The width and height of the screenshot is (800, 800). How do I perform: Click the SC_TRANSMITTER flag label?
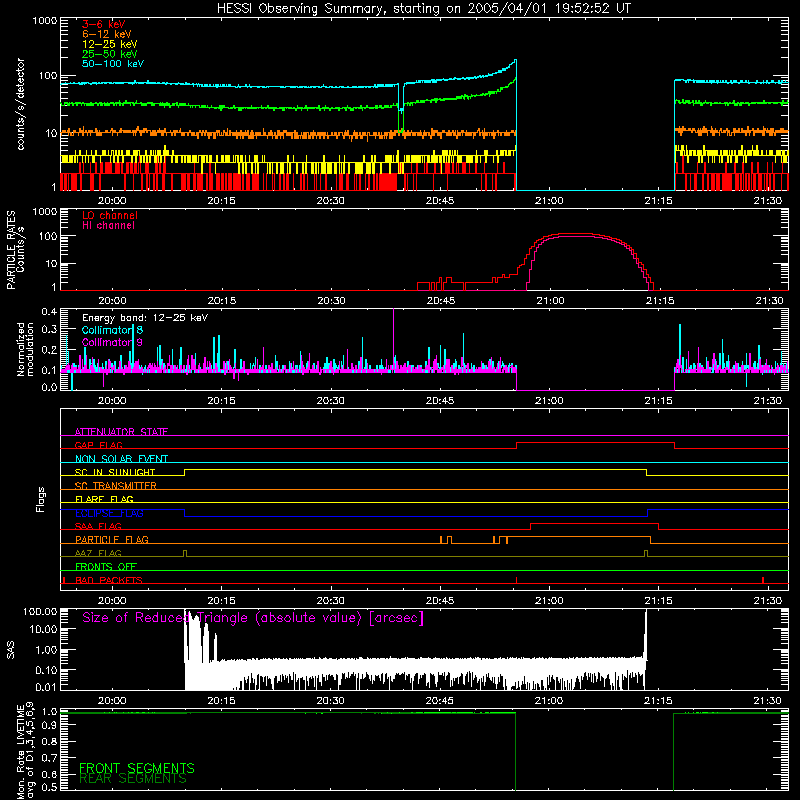coord(116,486)
